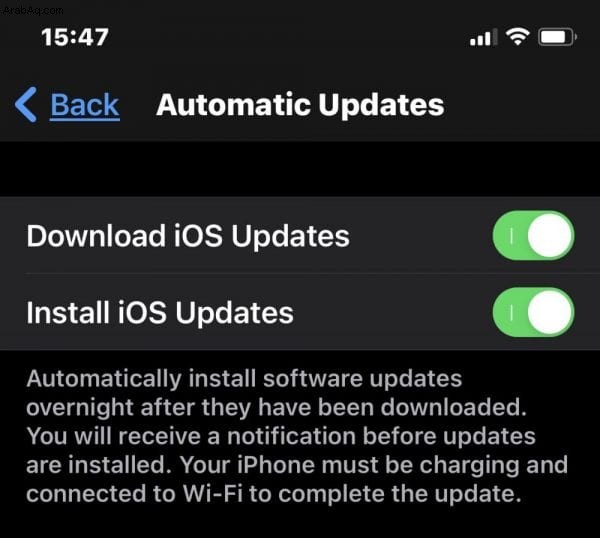Image resolution: width=600 pixels, height=538 pixels.
Task: Disable the Download iOS Updates switch
Action: pyautogui.click(x=533, y=235)
